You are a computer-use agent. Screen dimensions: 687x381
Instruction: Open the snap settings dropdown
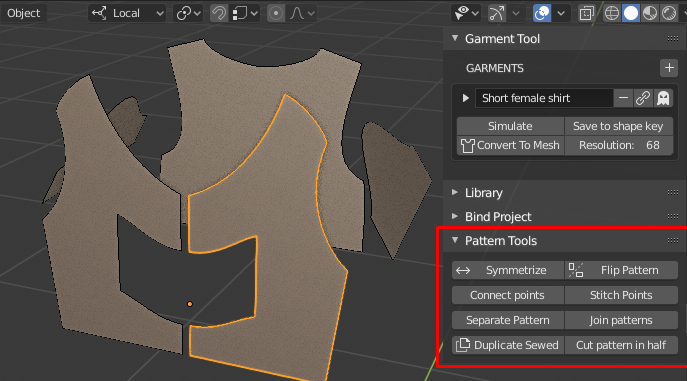tap(245, 13)
